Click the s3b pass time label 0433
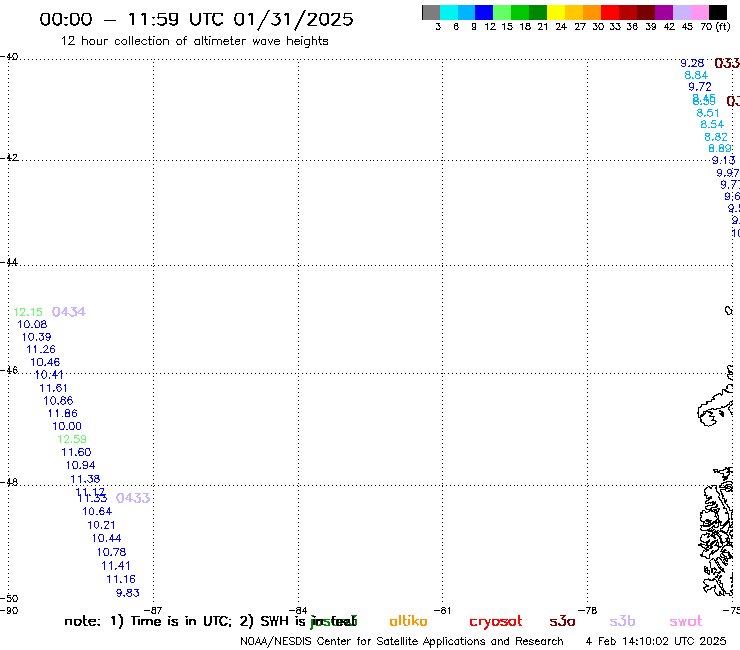 point(133,498)
